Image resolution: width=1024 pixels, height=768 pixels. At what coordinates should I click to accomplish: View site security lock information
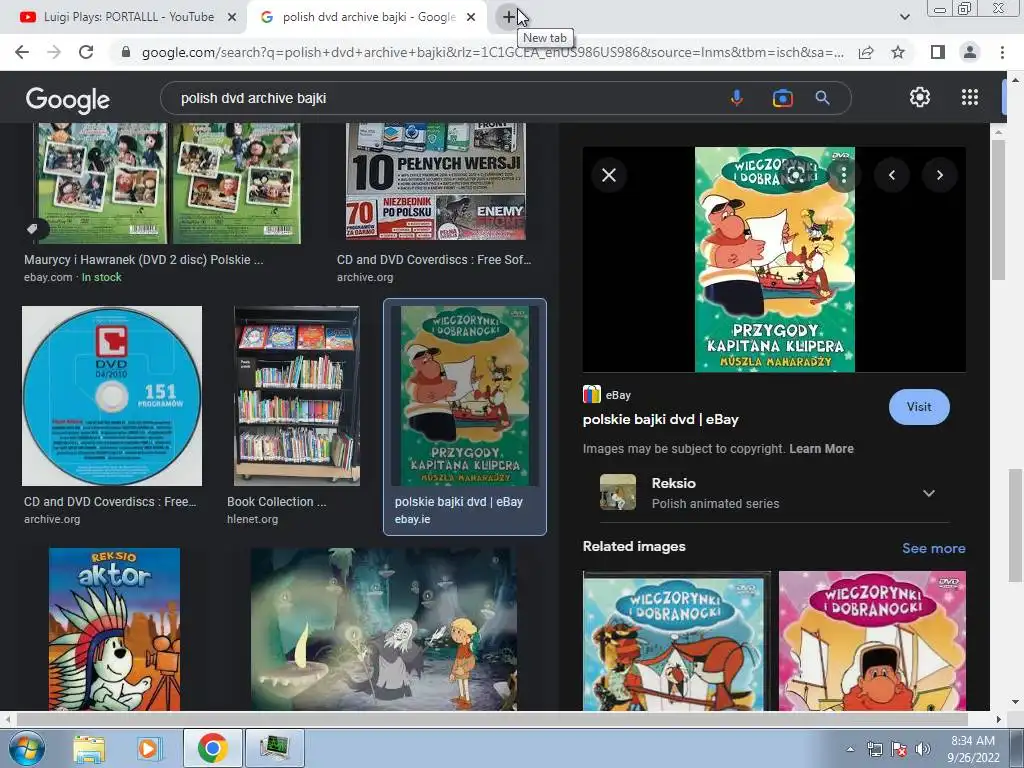click(x=126, y=52)
